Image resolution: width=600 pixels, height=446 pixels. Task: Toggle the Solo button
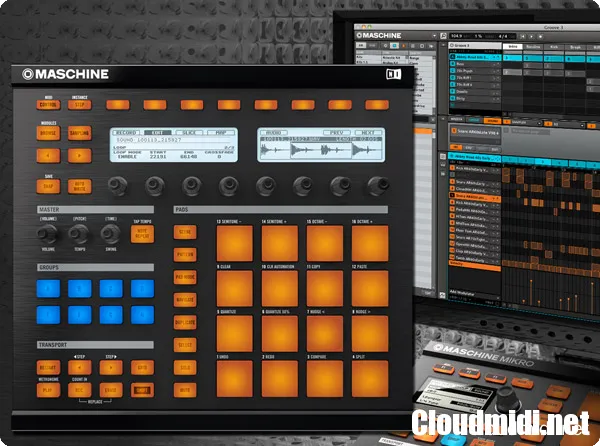click(x=185, y=366)
